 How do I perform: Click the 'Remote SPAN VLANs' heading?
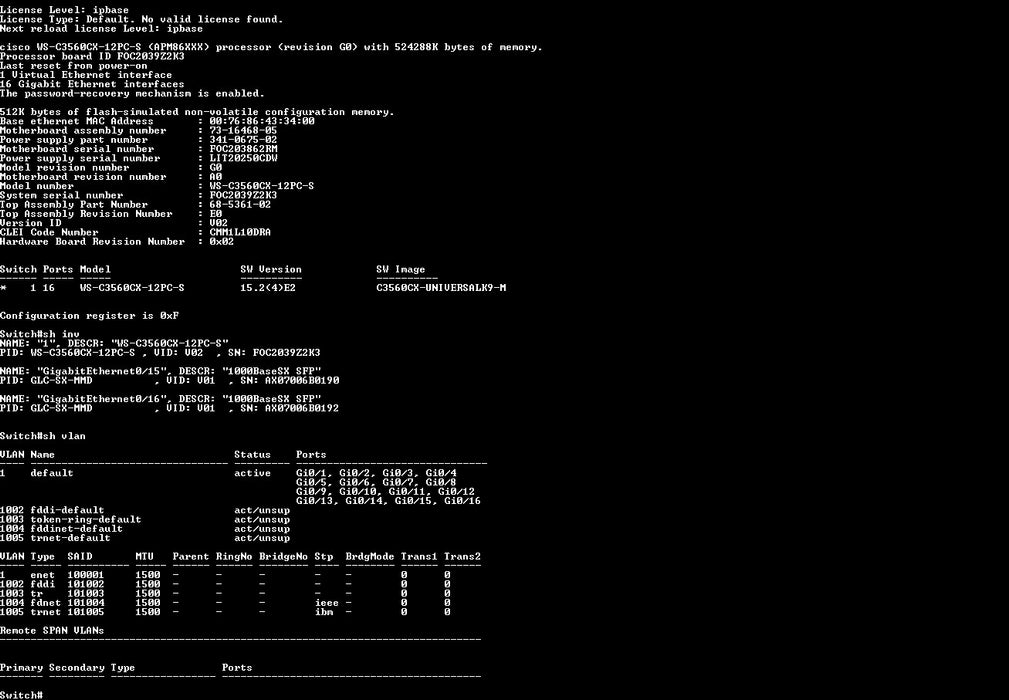[x=52, y=631]
